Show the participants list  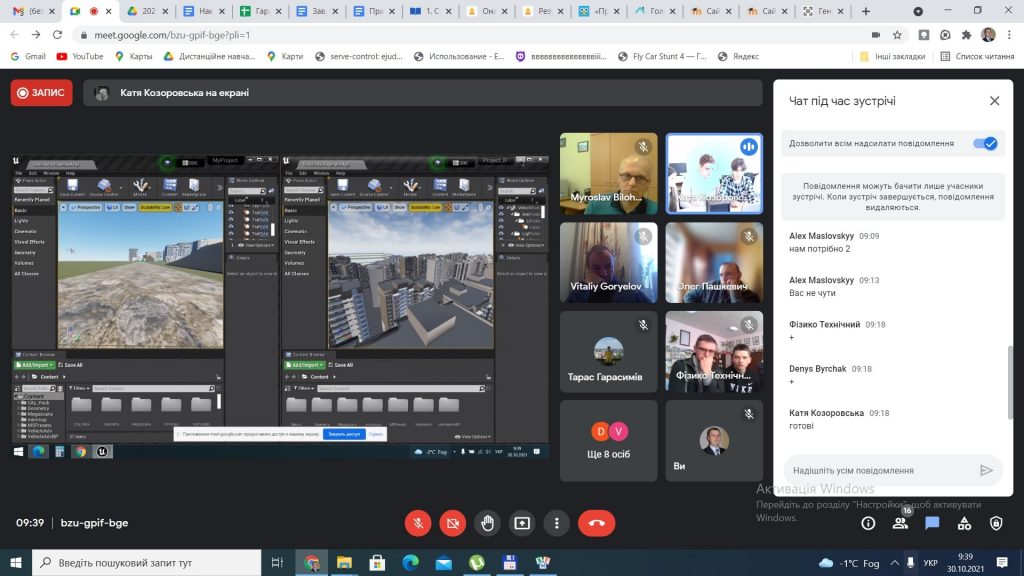[x=900, y=523]
